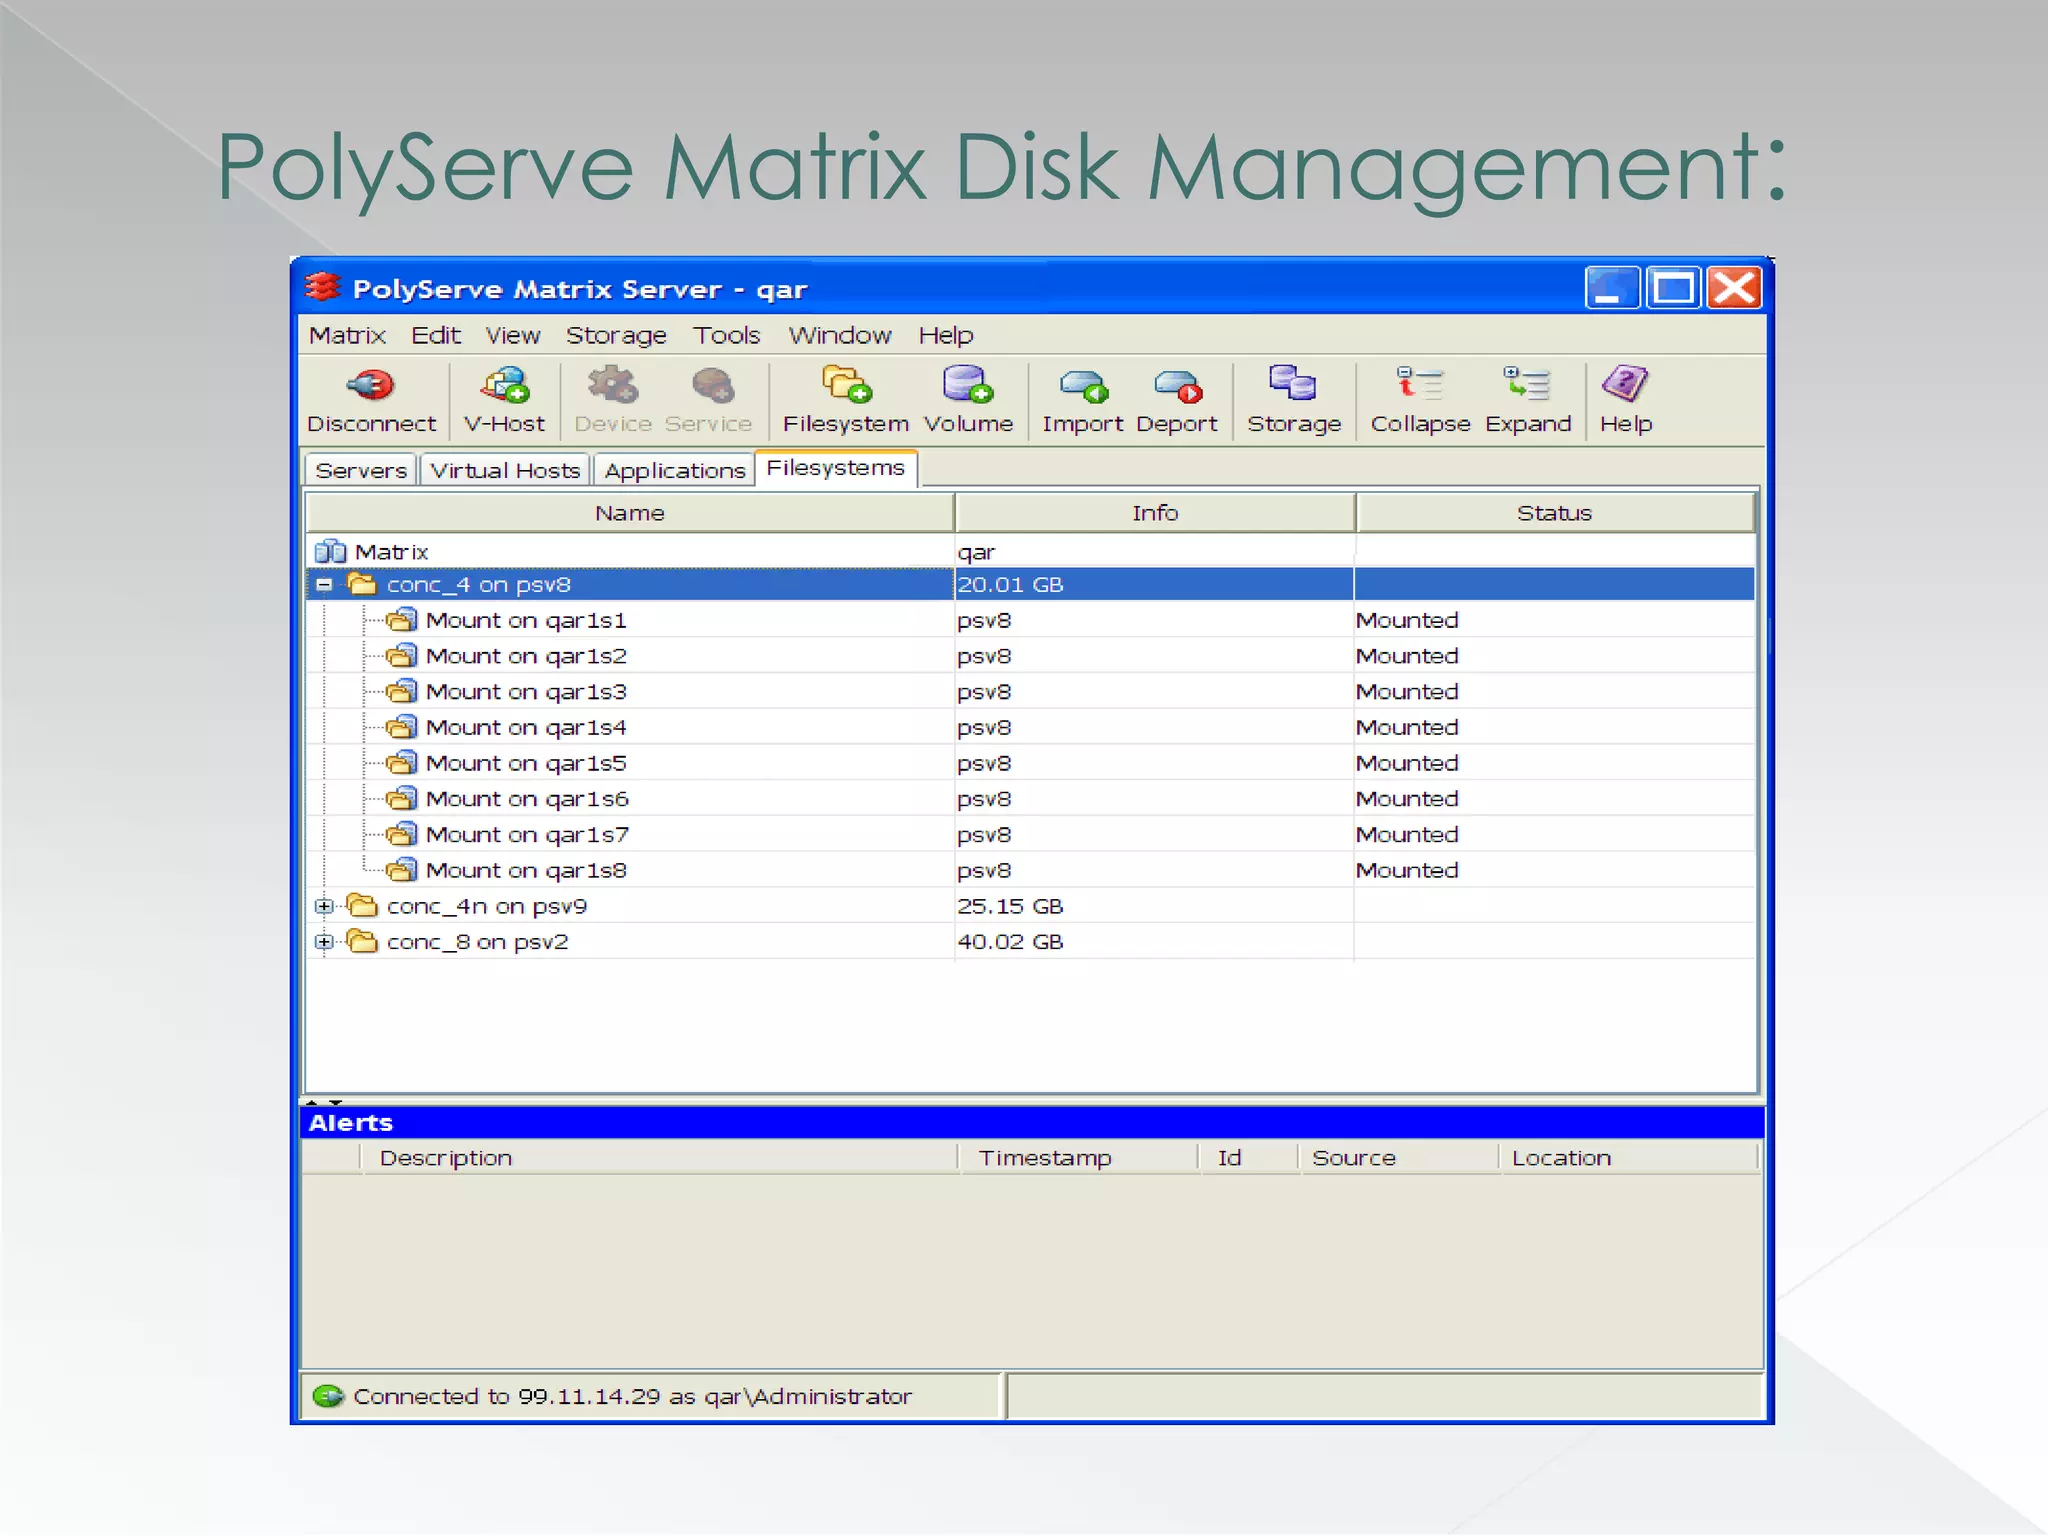2048x1536 pixels.
Task: Click the Deport disks icon
Action: point(1177,386)
